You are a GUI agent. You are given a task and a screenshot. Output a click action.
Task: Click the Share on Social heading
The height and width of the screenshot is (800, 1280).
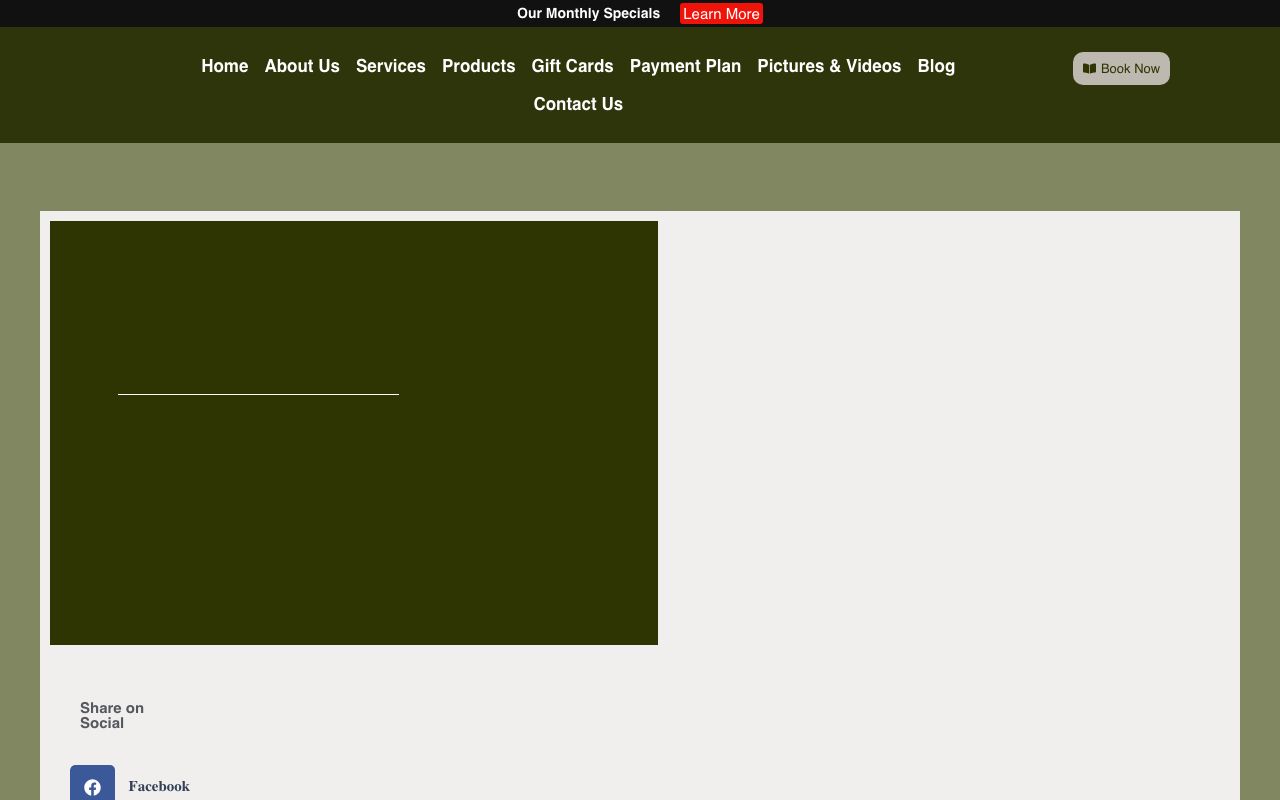click(112, 715)
